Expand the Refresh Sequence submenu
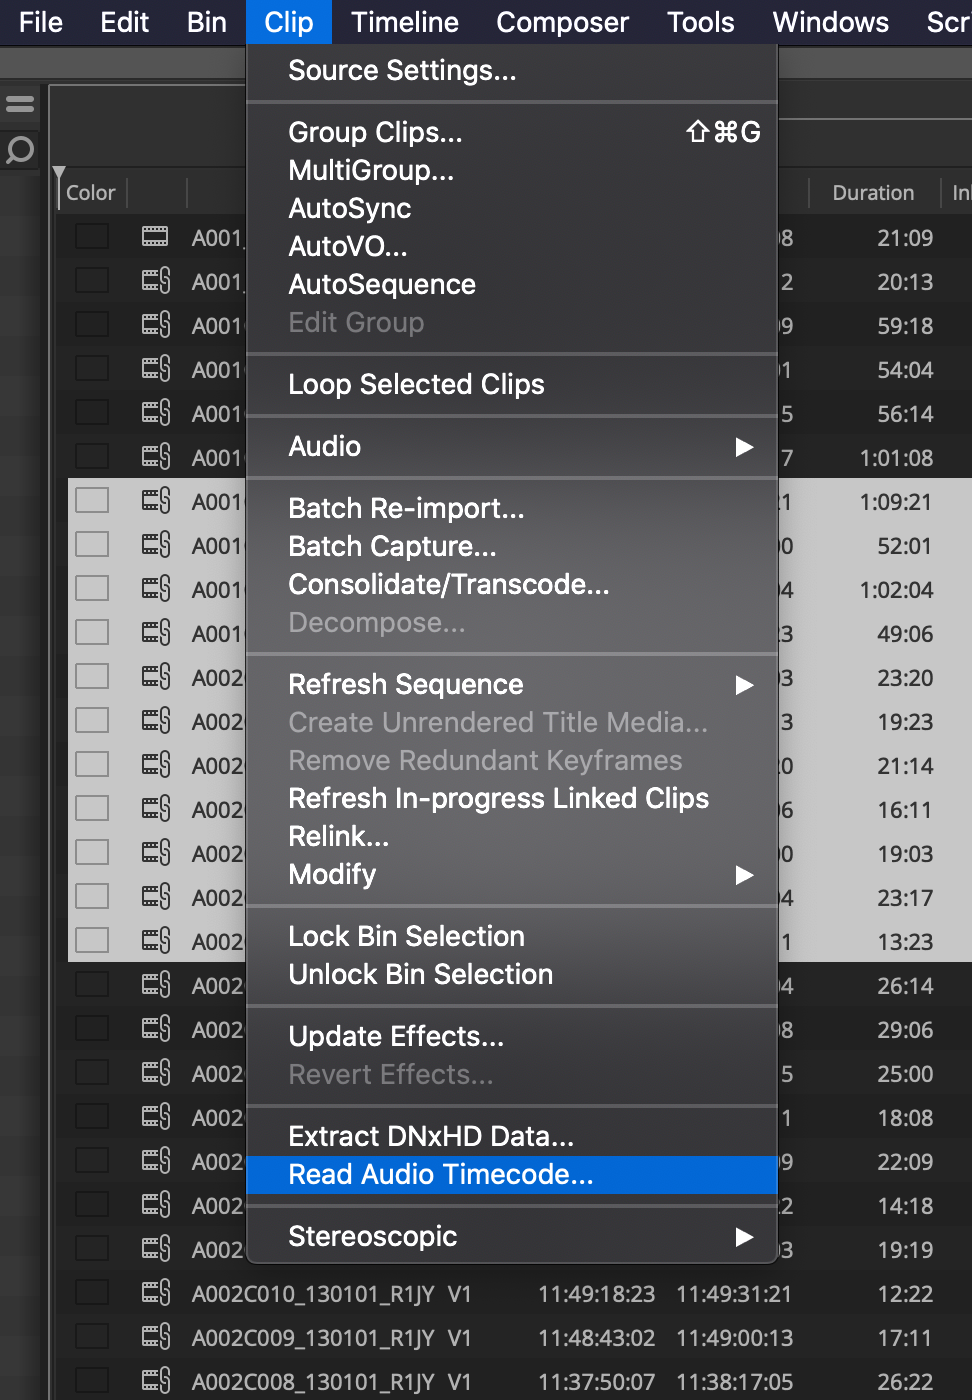The height and width of the screenshot is (1400, 972). pyautogui.click(x=743, y=685)
